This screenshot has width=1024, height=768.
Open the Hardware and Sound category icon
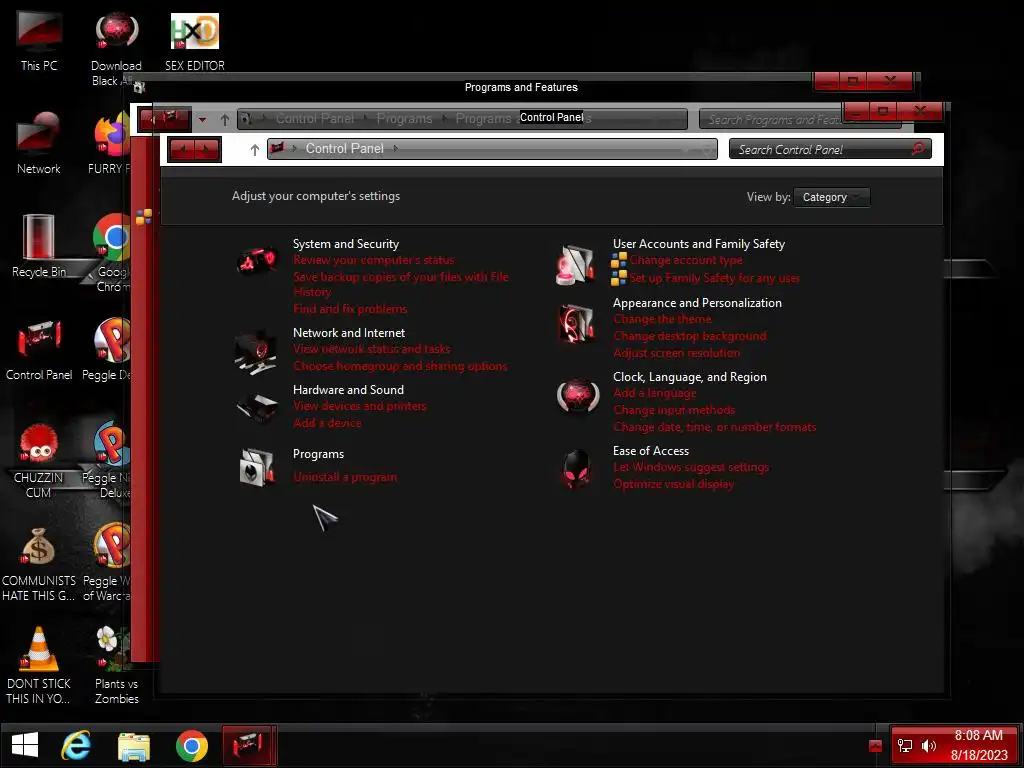(257, 407)
